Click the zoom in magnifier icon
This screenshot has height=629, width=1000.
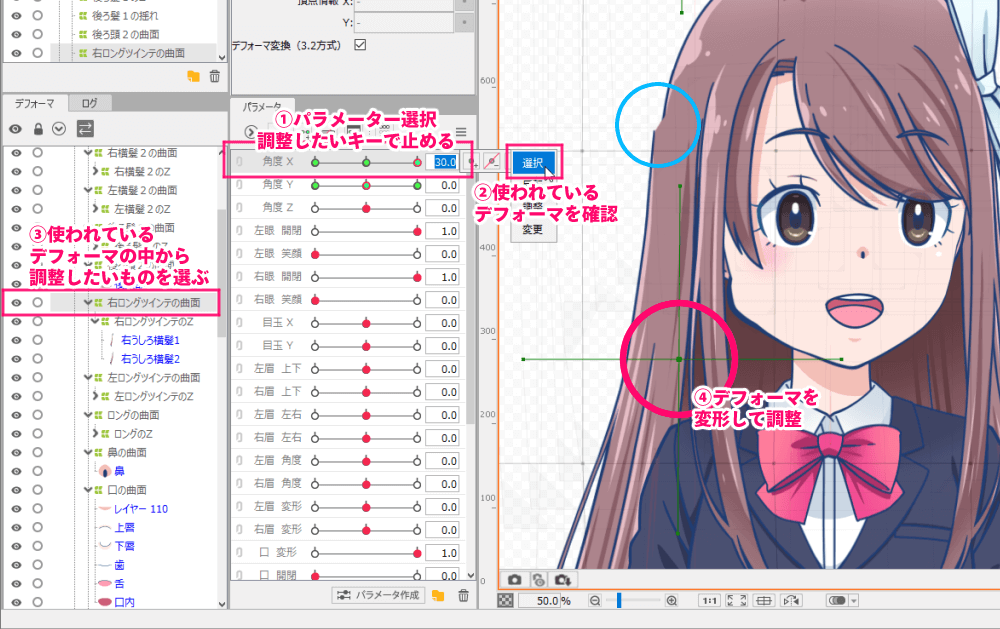tap(672, 600)
